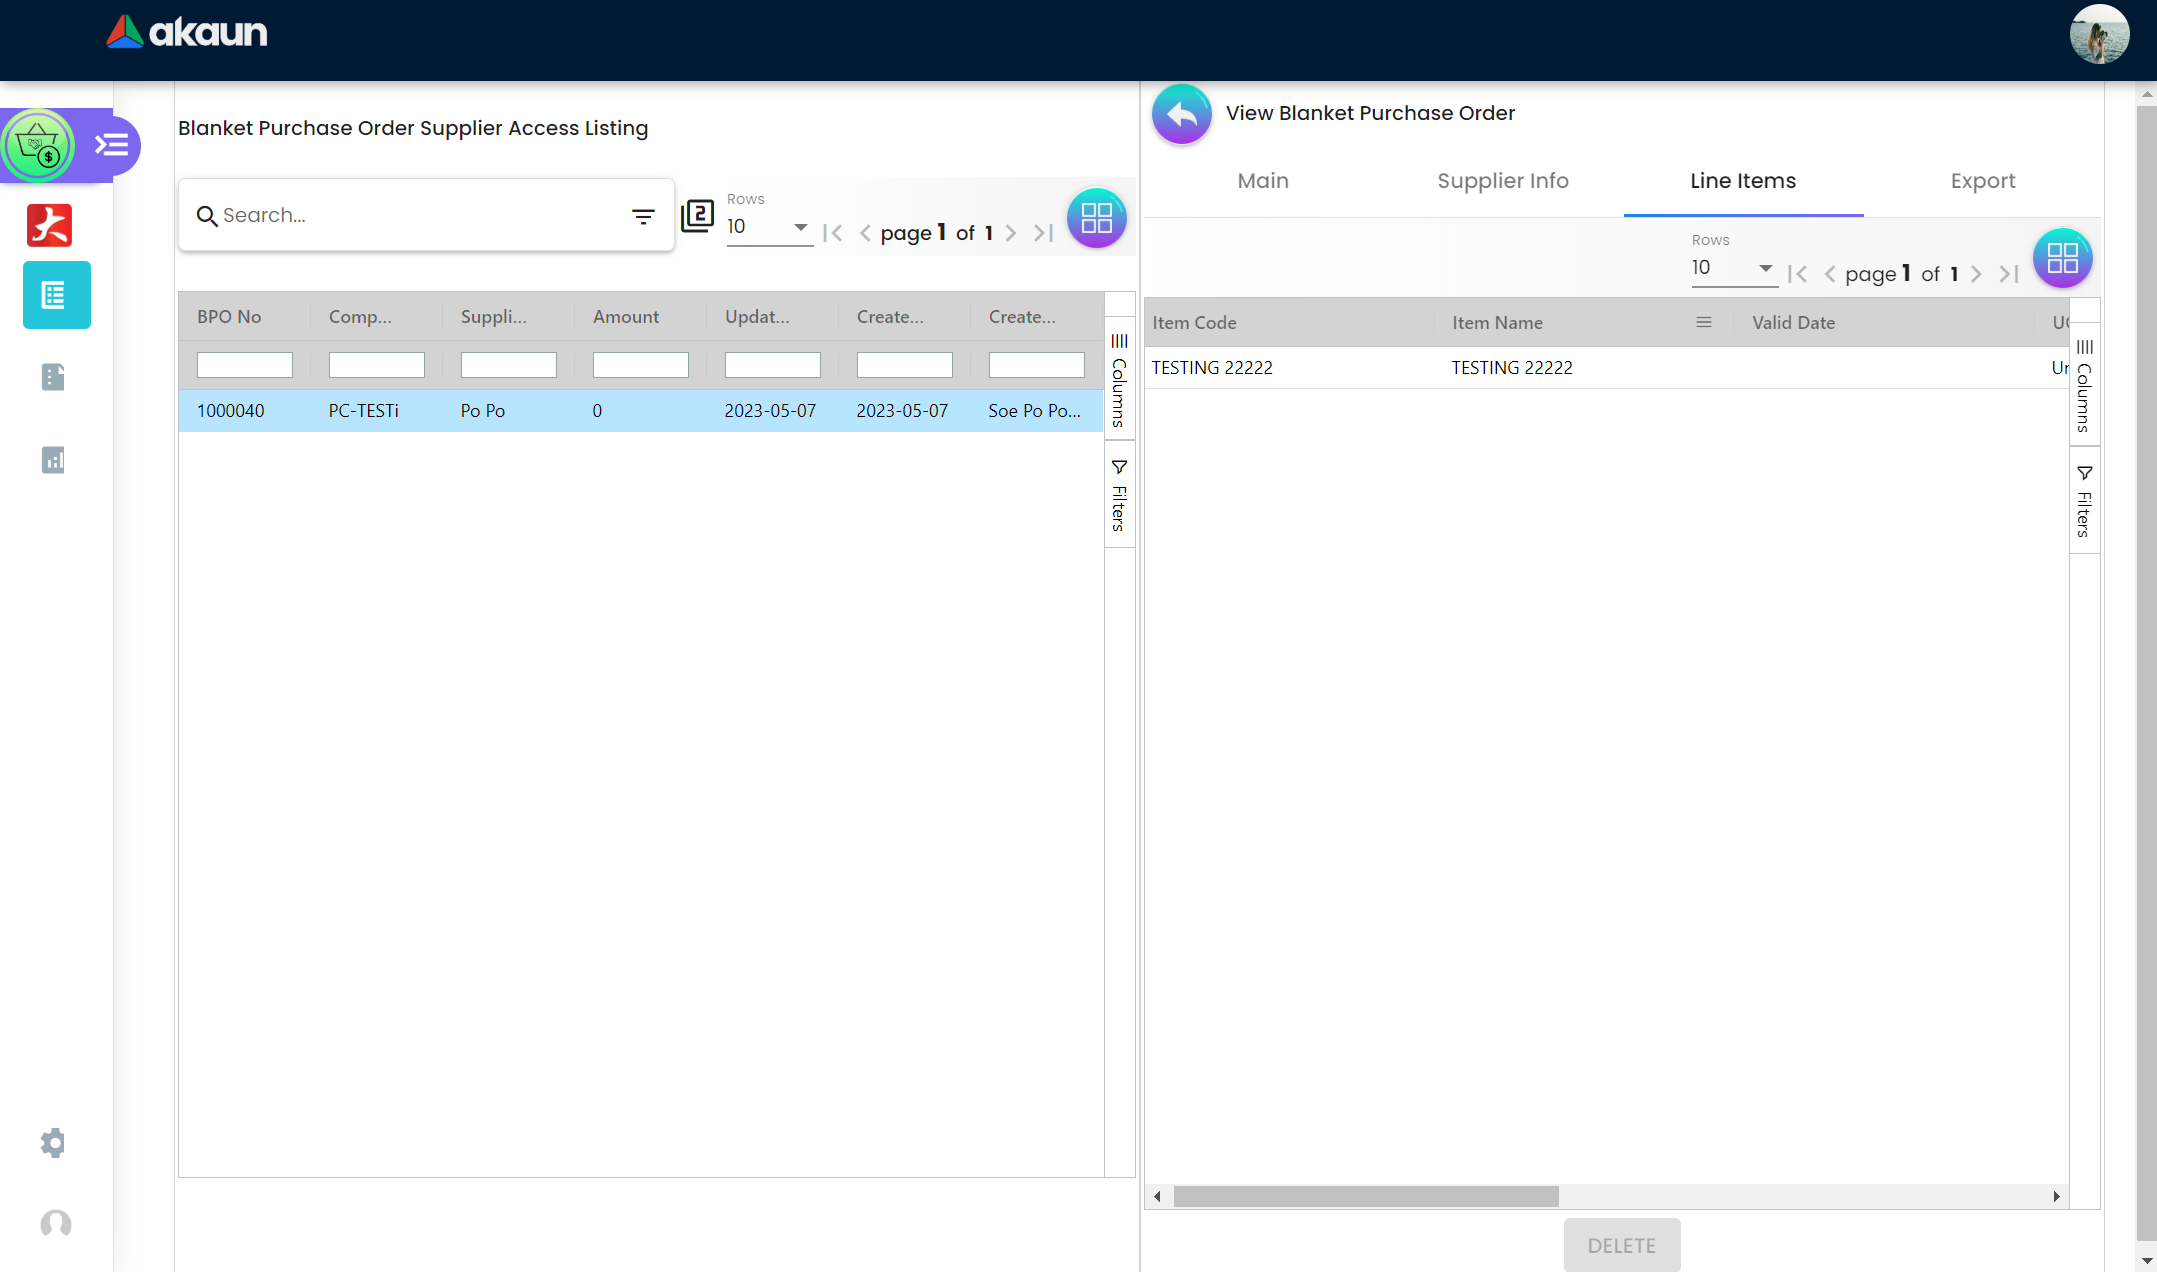Expand the Rows dropdown in listing
Image resolution: width=2157 pixels, height=1272 pixels.
769,227
